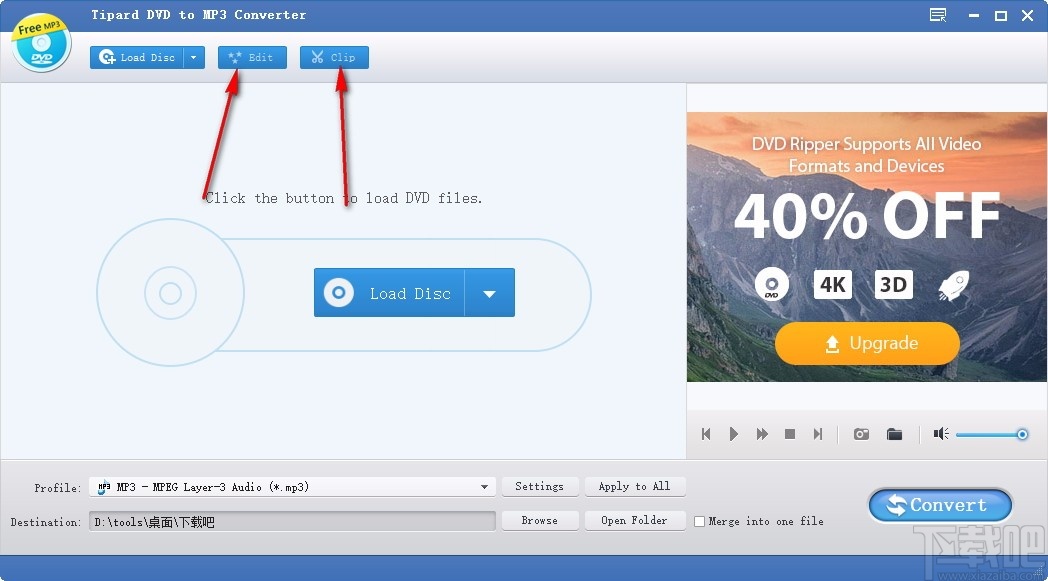Adjust the volume slider
This screenshot has width=1048, height=581.
click(x=992, y=434)
